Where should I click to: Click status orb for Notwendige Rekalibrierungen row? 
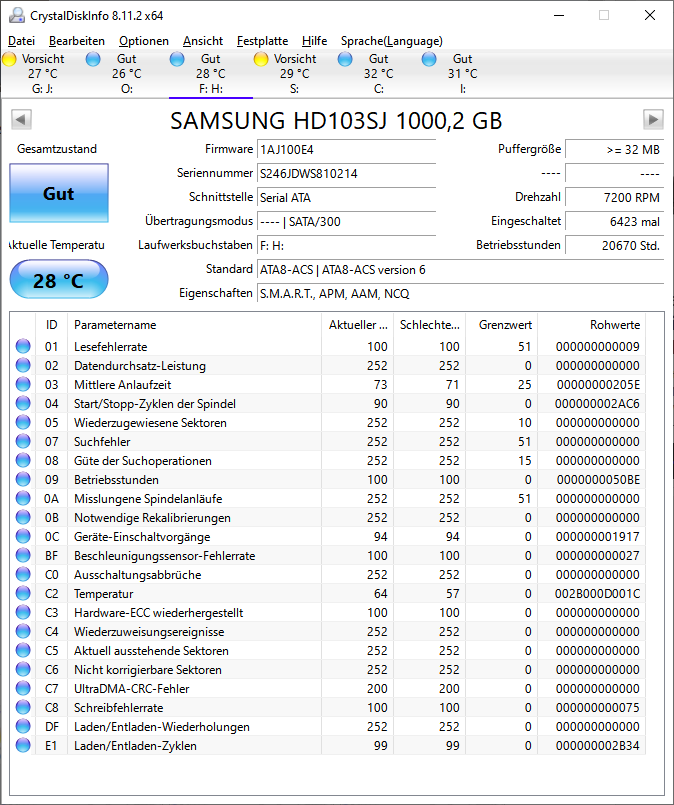[x=23, y=518]
